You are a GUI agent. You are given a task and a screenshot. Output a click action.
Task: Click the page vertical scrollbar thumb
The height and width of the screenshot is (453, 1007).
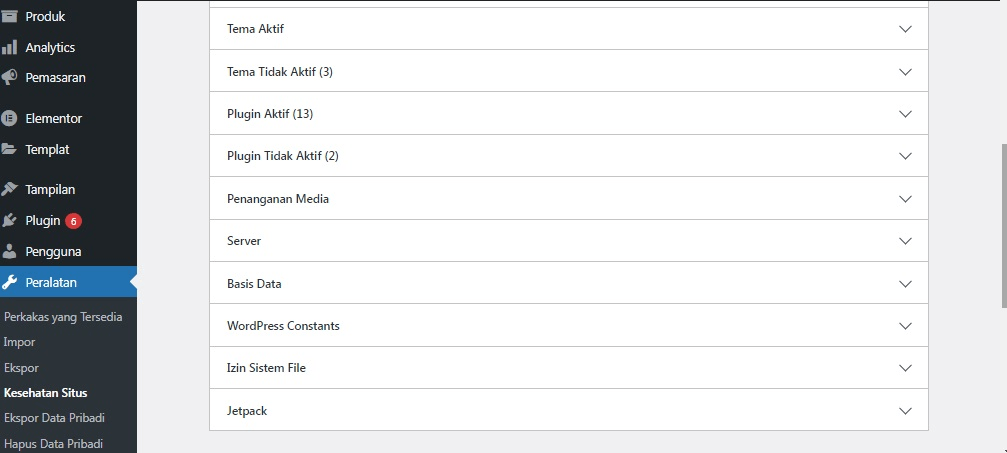tap(1003, 225)
